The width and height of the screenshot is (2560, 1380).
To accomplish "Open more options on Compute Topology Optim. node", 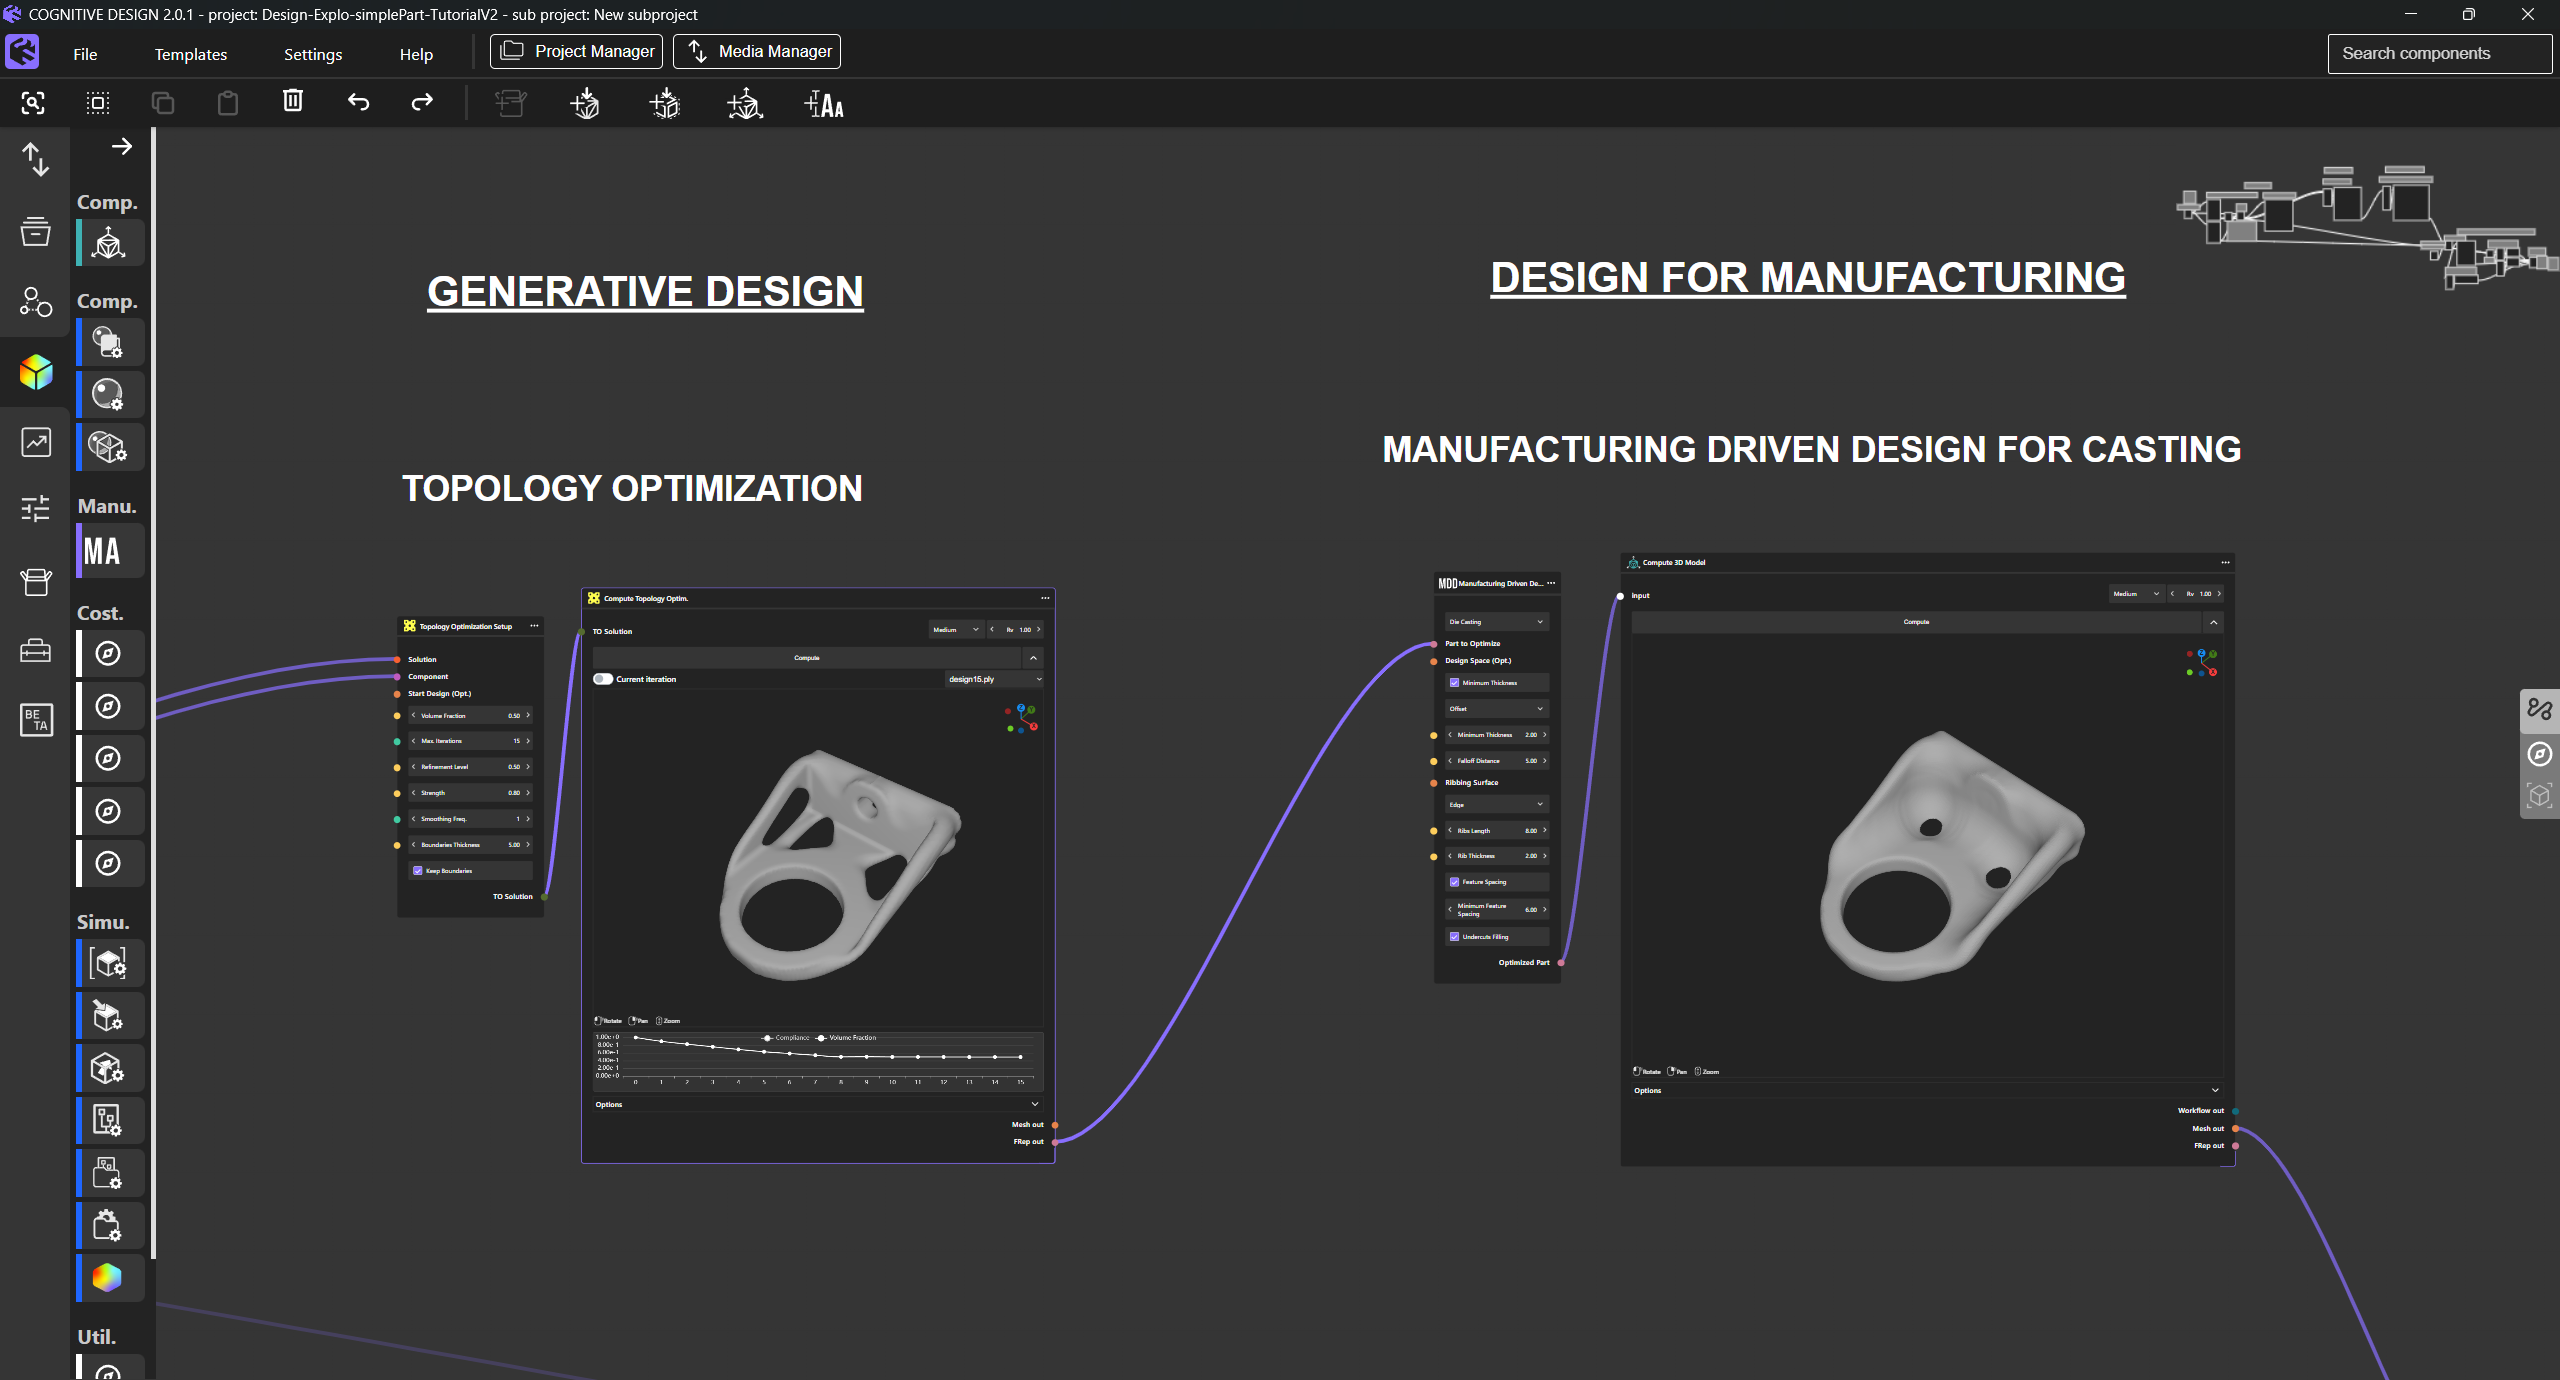I will pyautogui.click(x=1045, y=598).
